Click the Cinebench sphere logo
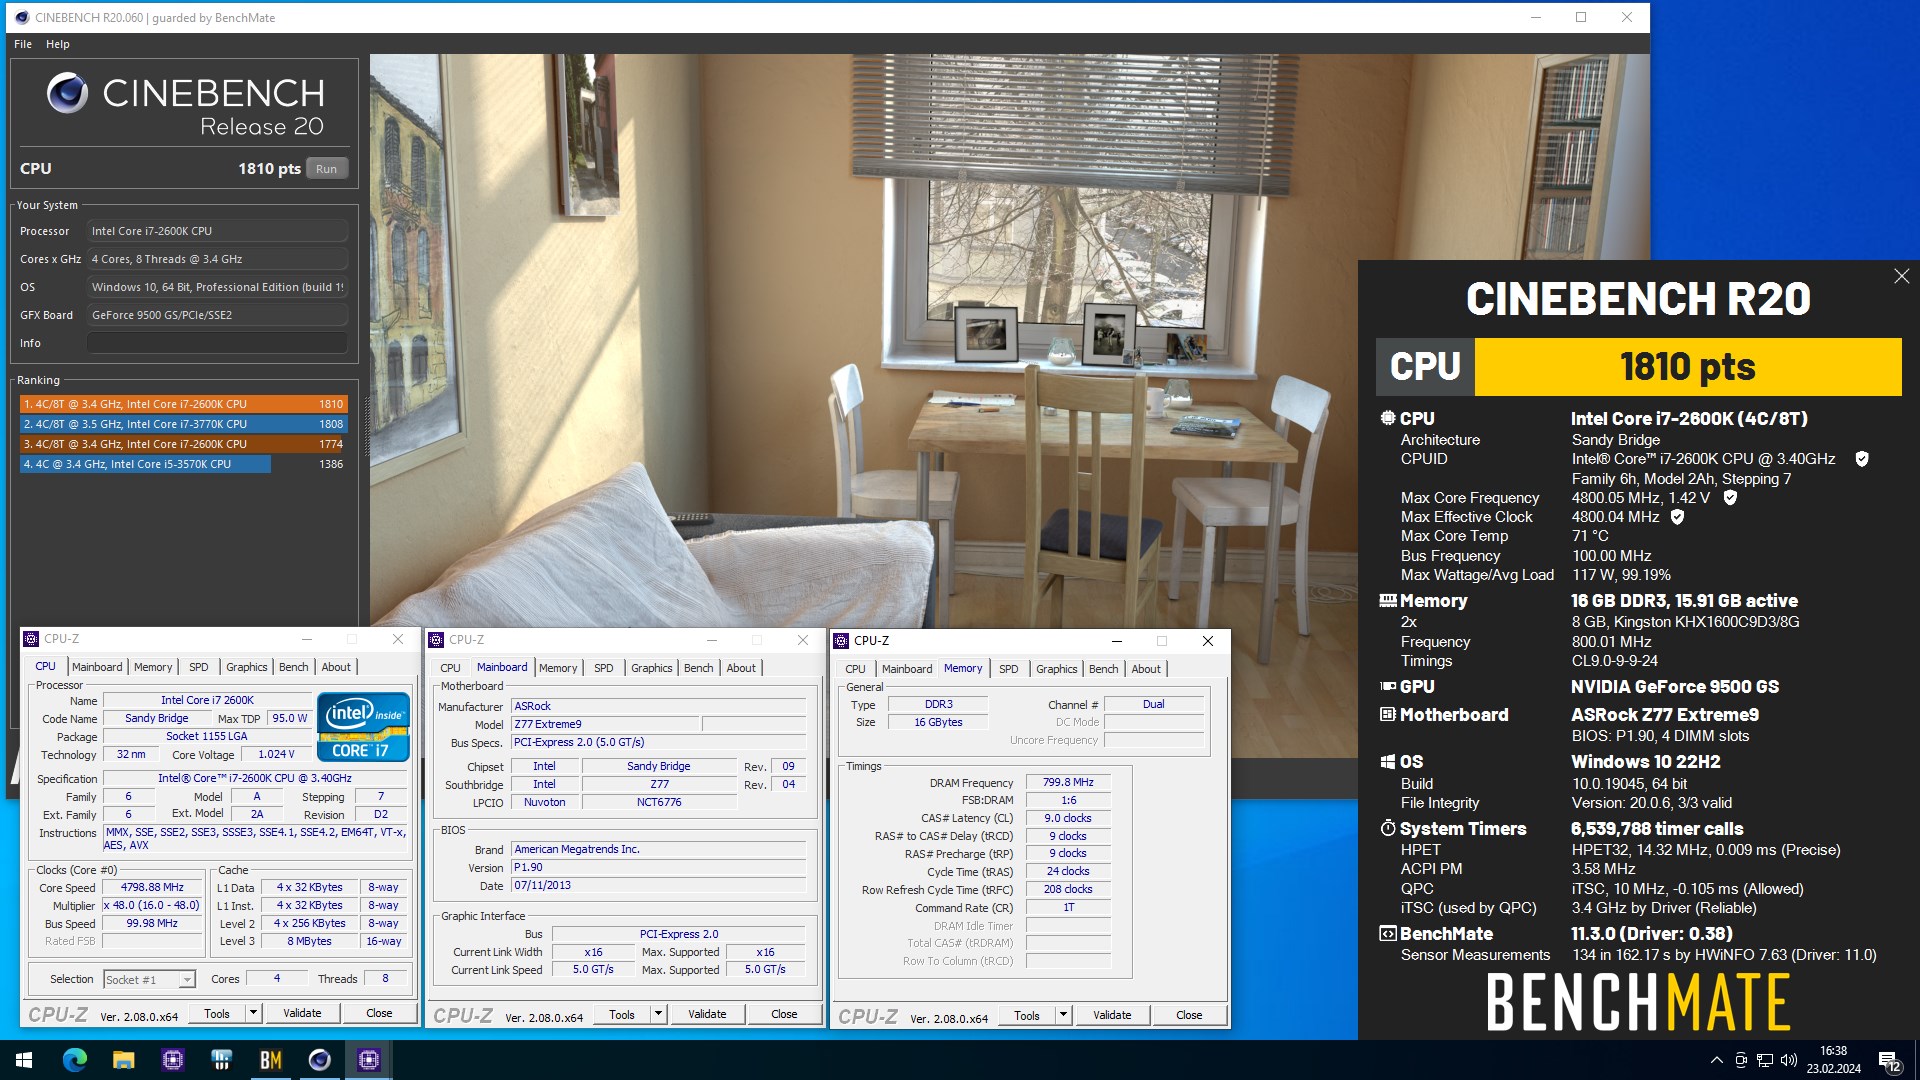1920x1080 pixels. point(67,93)
